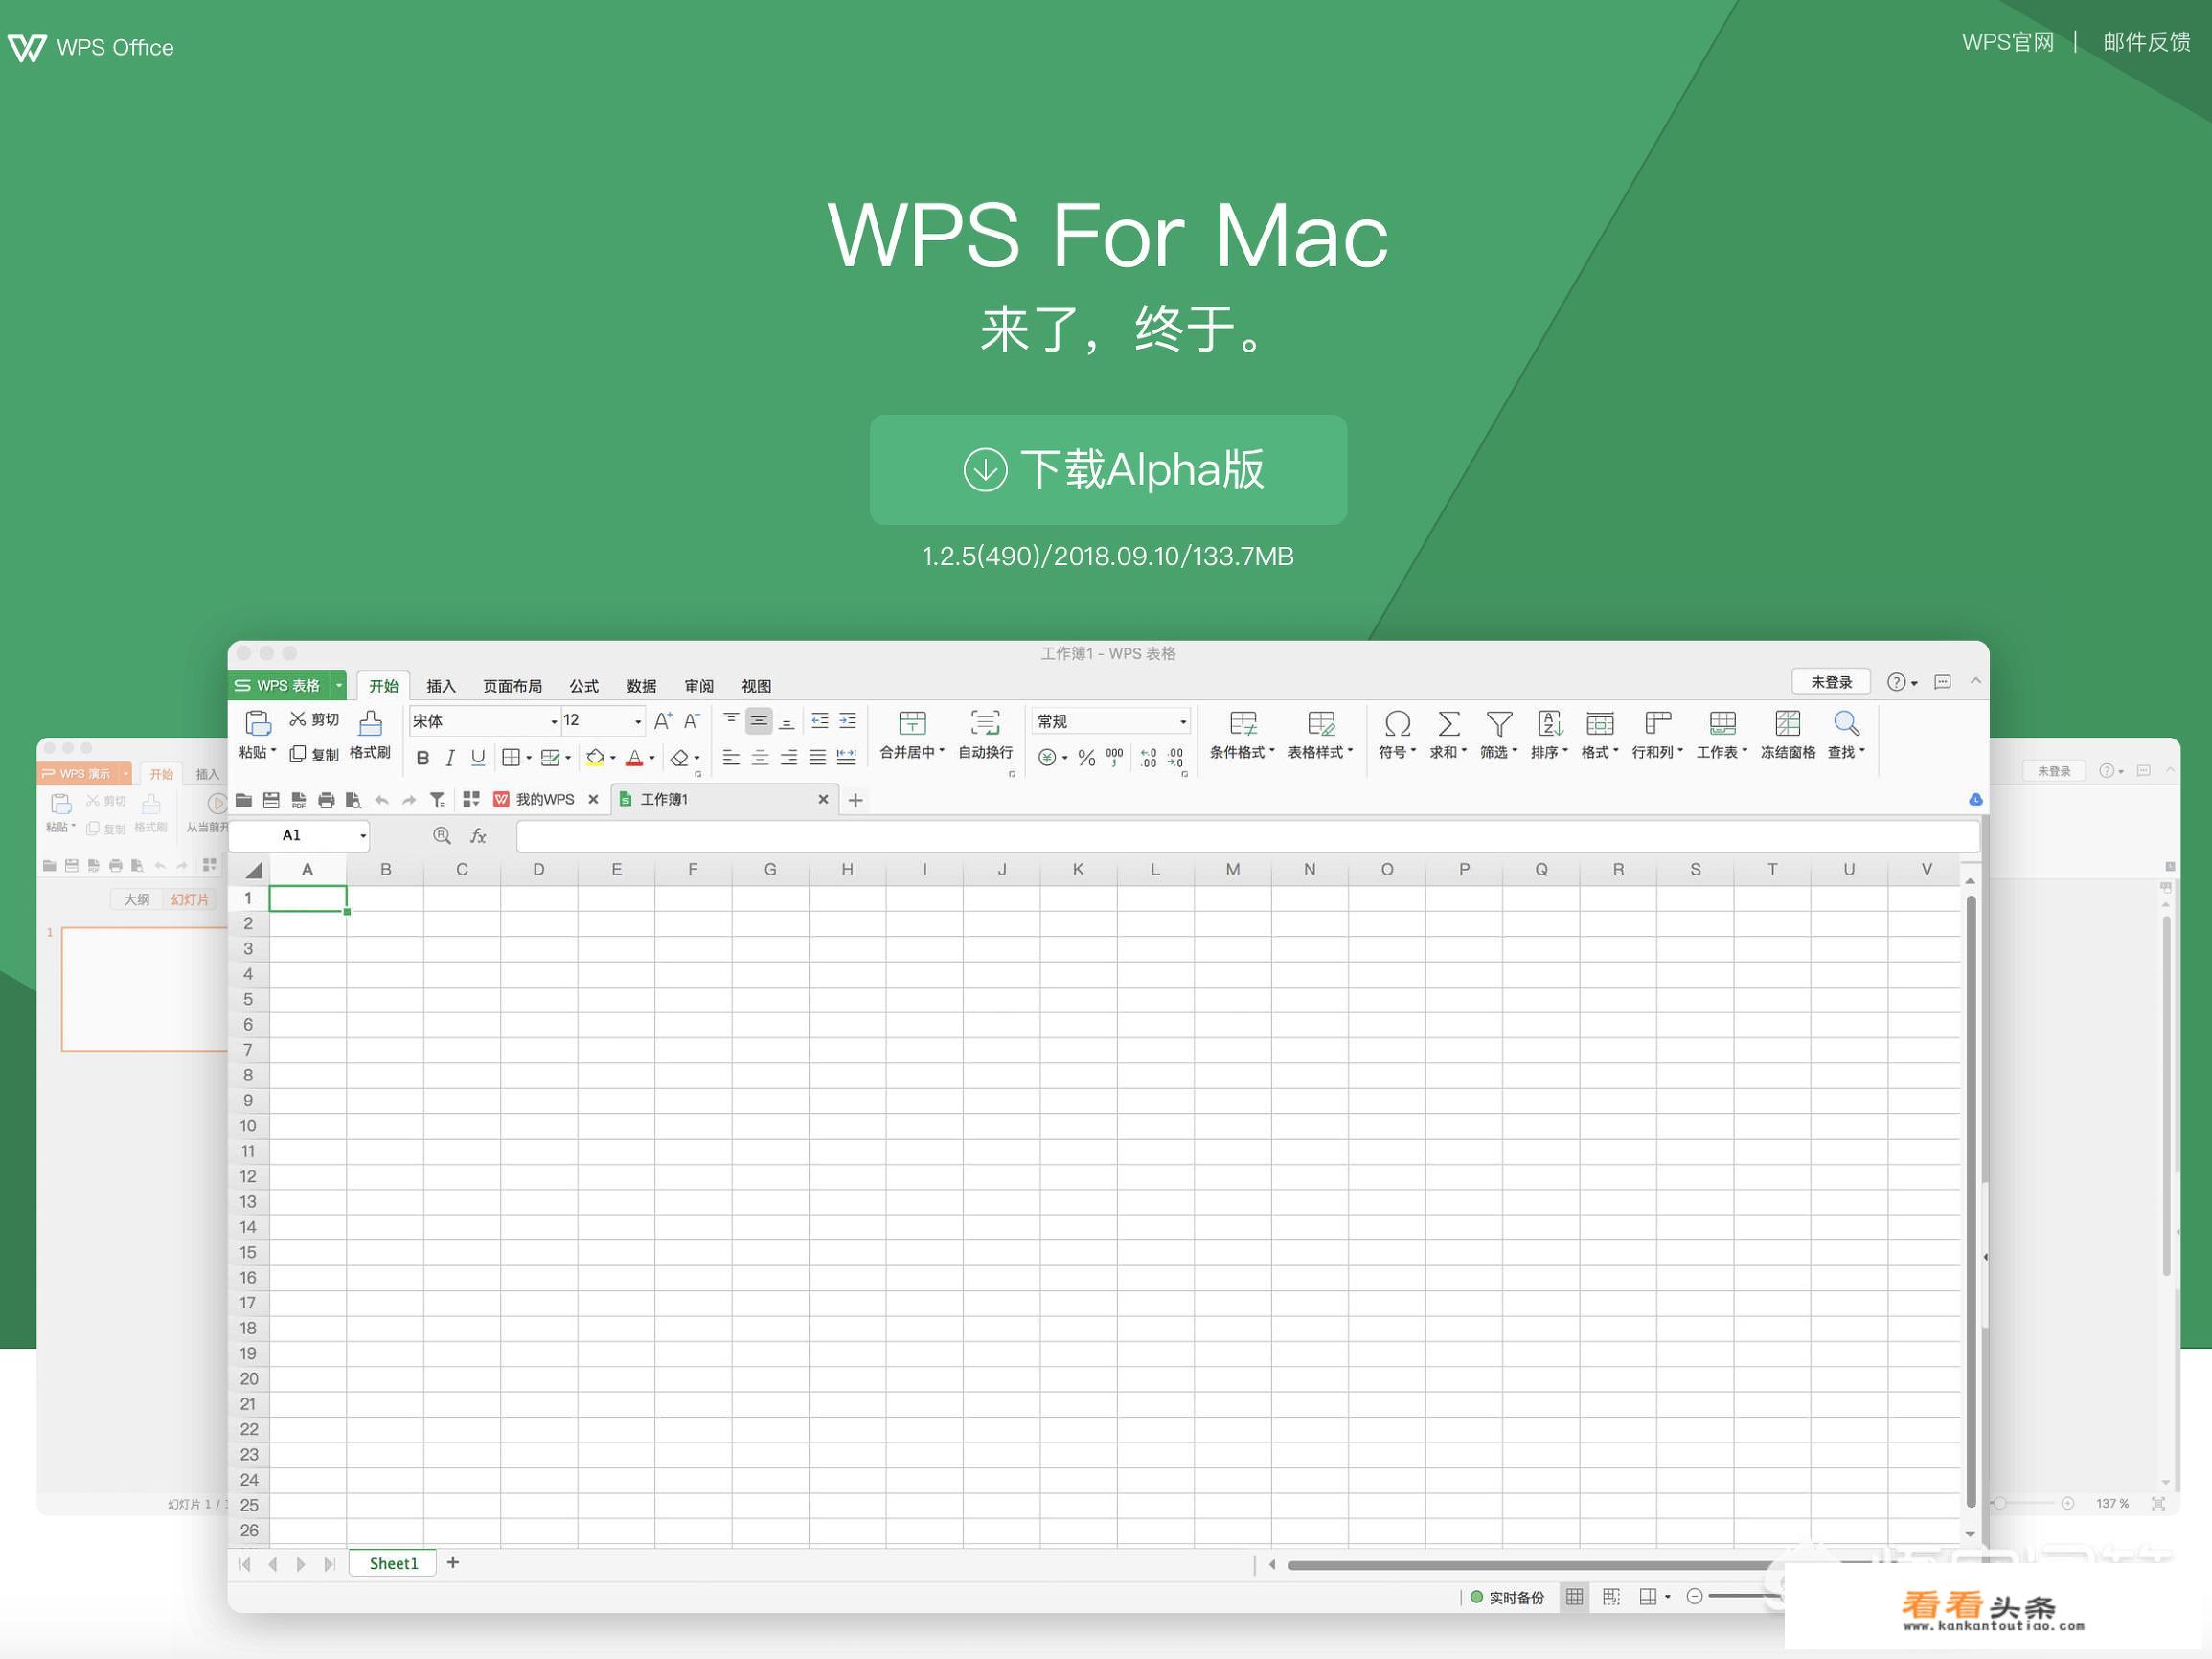
Task: Click the yellow fill color bucket swatch
Action: (x=595, y=757)
